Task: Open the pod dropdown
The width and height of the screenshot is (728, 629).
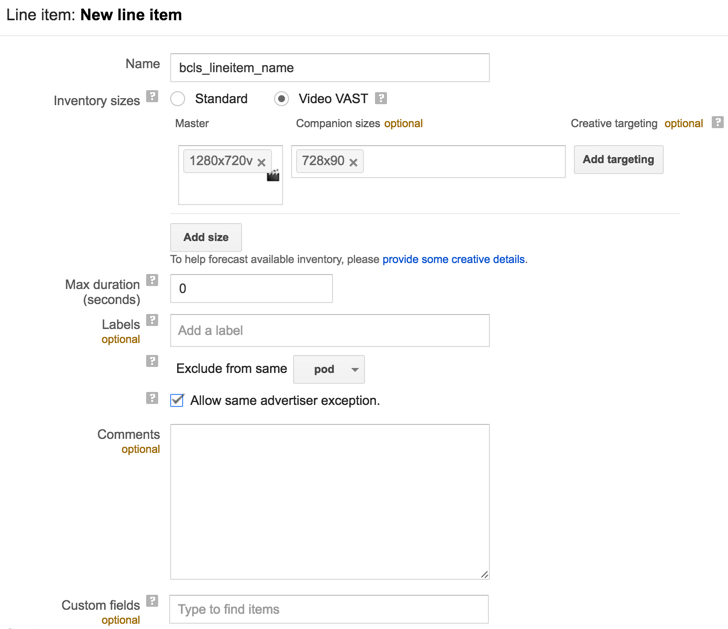Action: (x=328, y=369)
